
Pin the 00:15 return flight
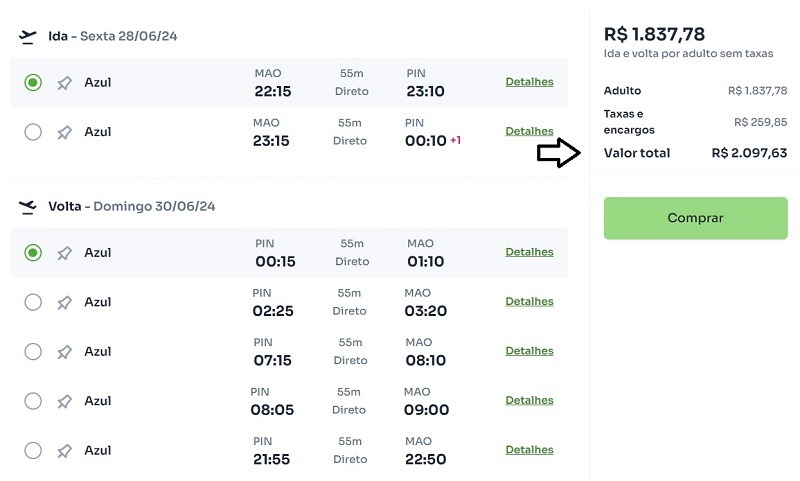coord(64,253)
